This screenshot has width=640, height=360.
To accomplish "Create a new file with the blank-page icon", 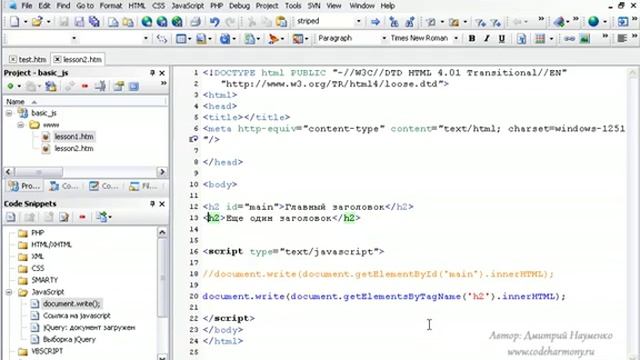I will [x=14, y=22].
